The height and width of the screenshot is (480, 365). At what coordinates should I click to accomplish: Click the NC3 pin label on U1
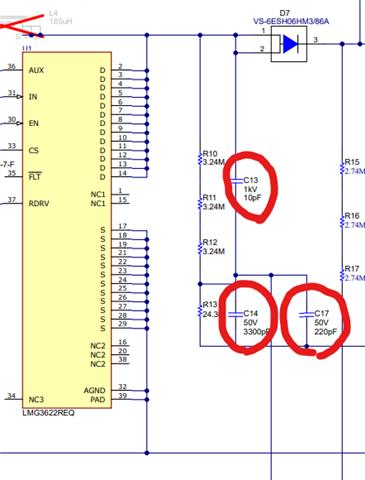click(x=36, y=399)
